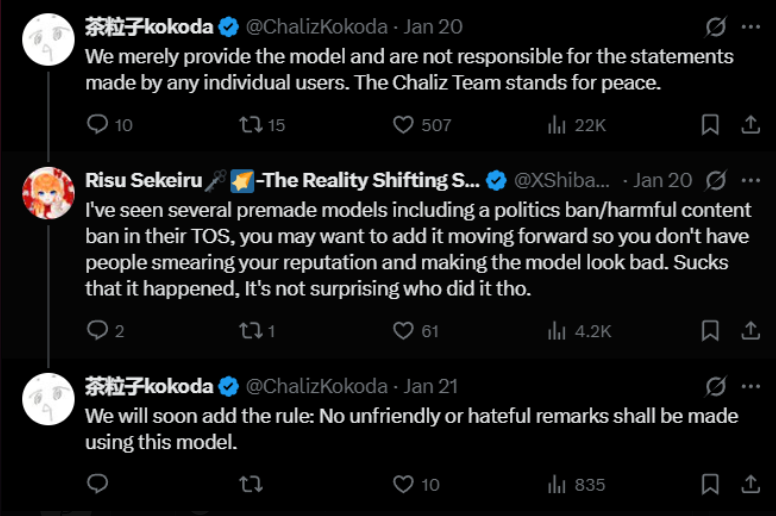View analytics showing 4.2K views
The width and height of the screenshot is (776, 516).
pos(557,330)
